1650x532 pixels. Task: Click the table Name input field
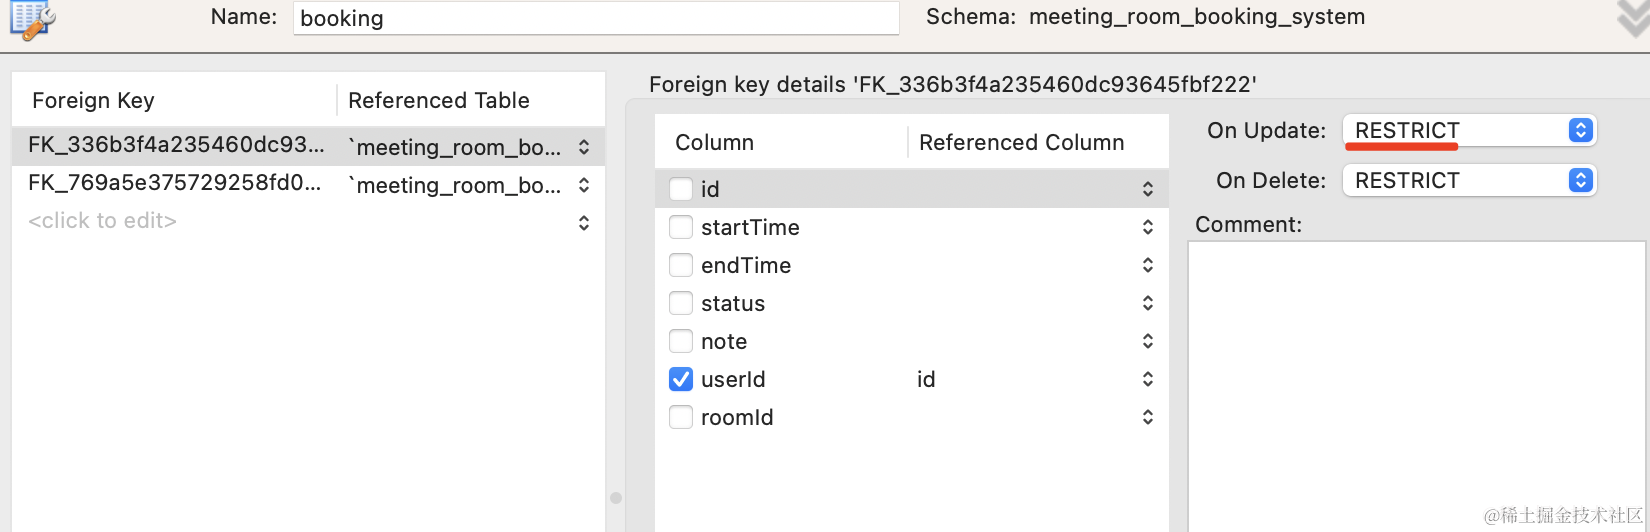click(x=595, y=18)
